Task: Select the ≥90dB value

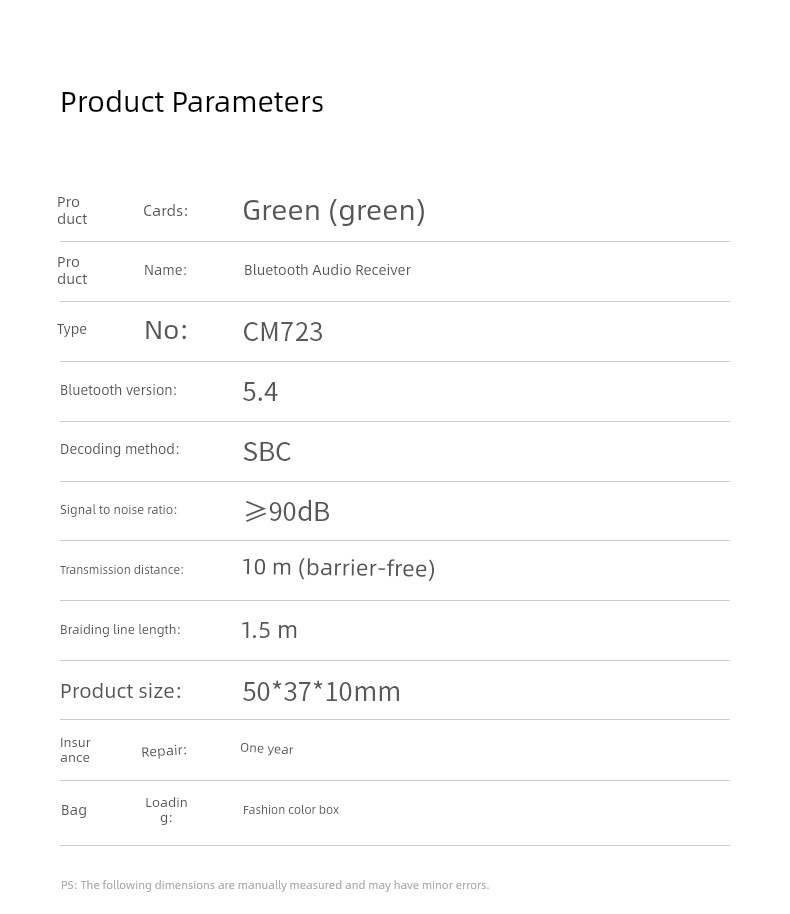Action: (x=287, y=511)
